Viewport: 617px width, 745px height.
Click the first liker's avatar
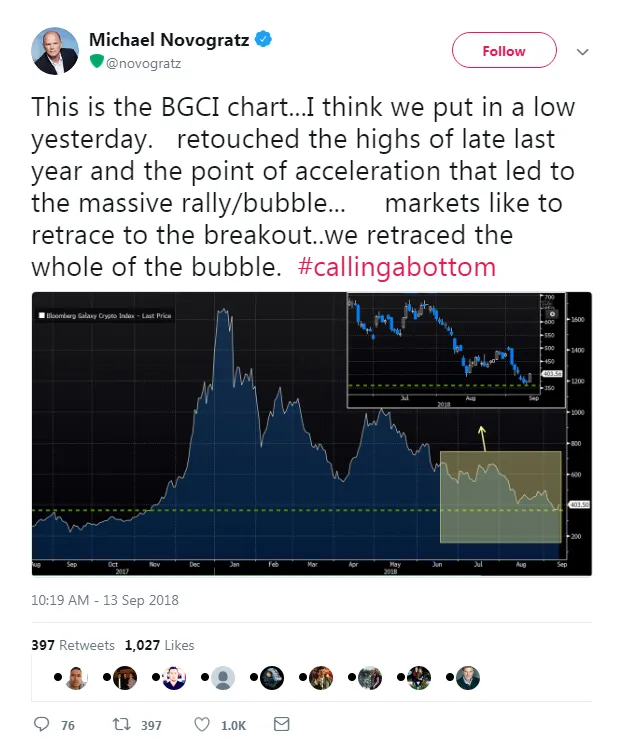pyautogui.click(x=76, y=678)
